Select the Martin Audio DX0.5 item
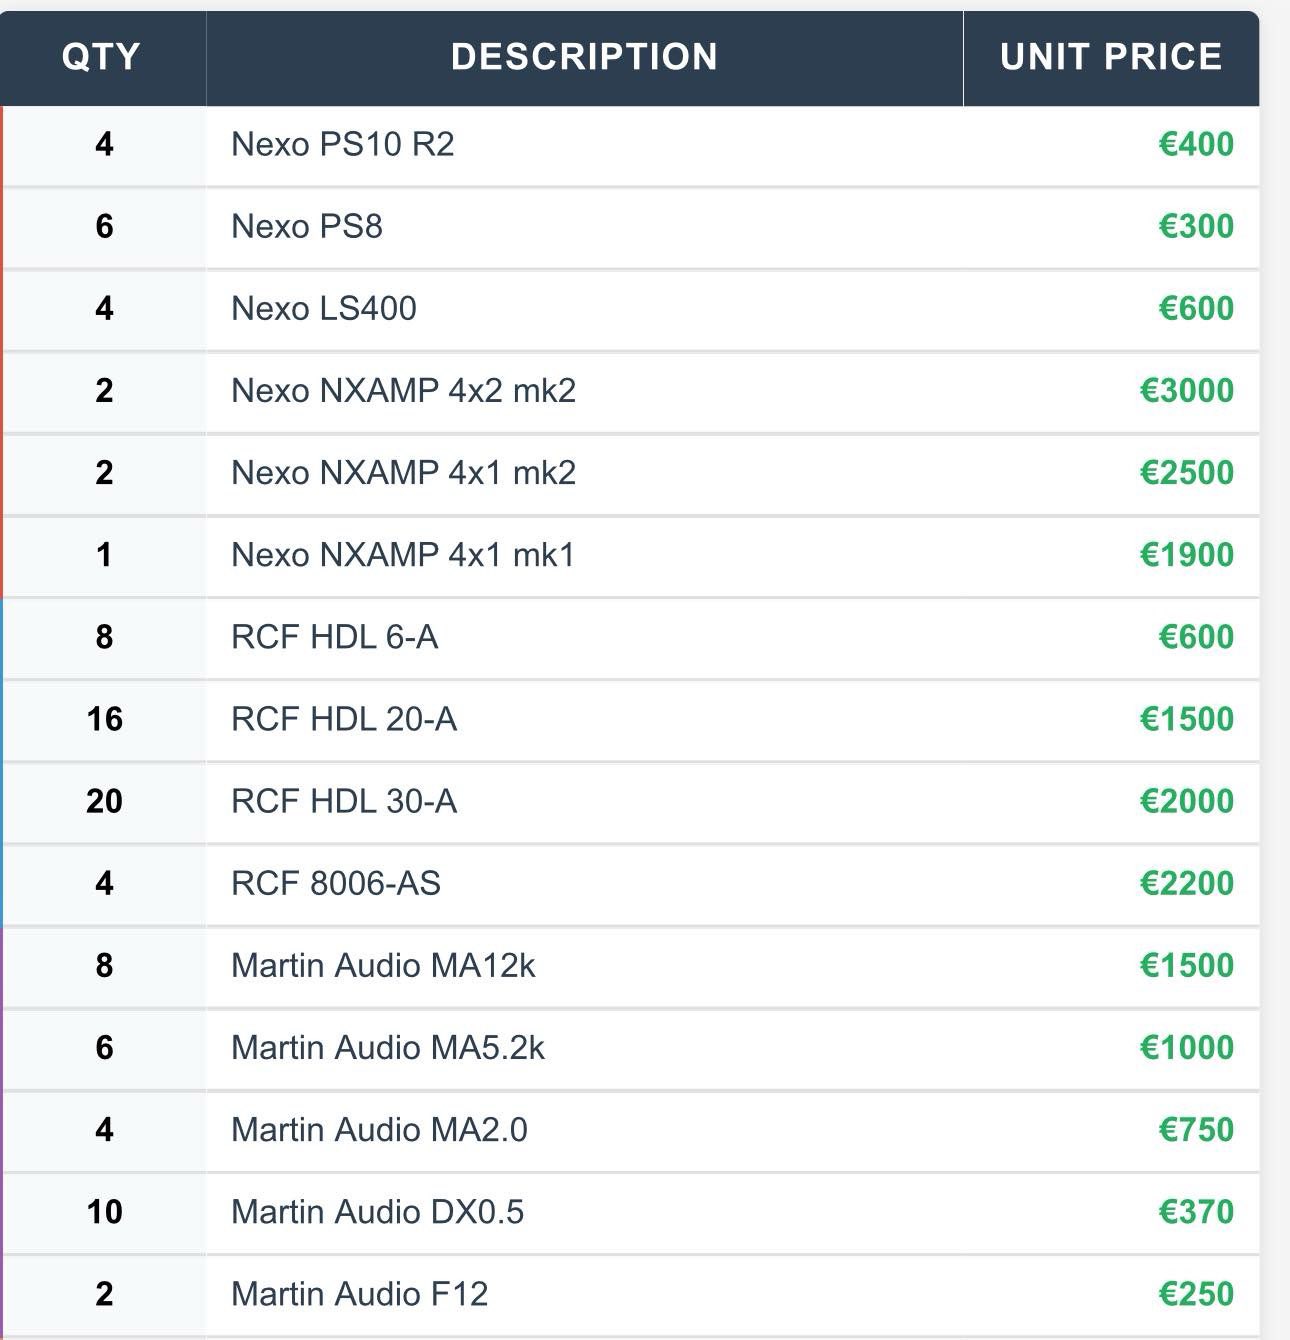The width and height of the screenshot is (1290, 1340). (378, 1211)
